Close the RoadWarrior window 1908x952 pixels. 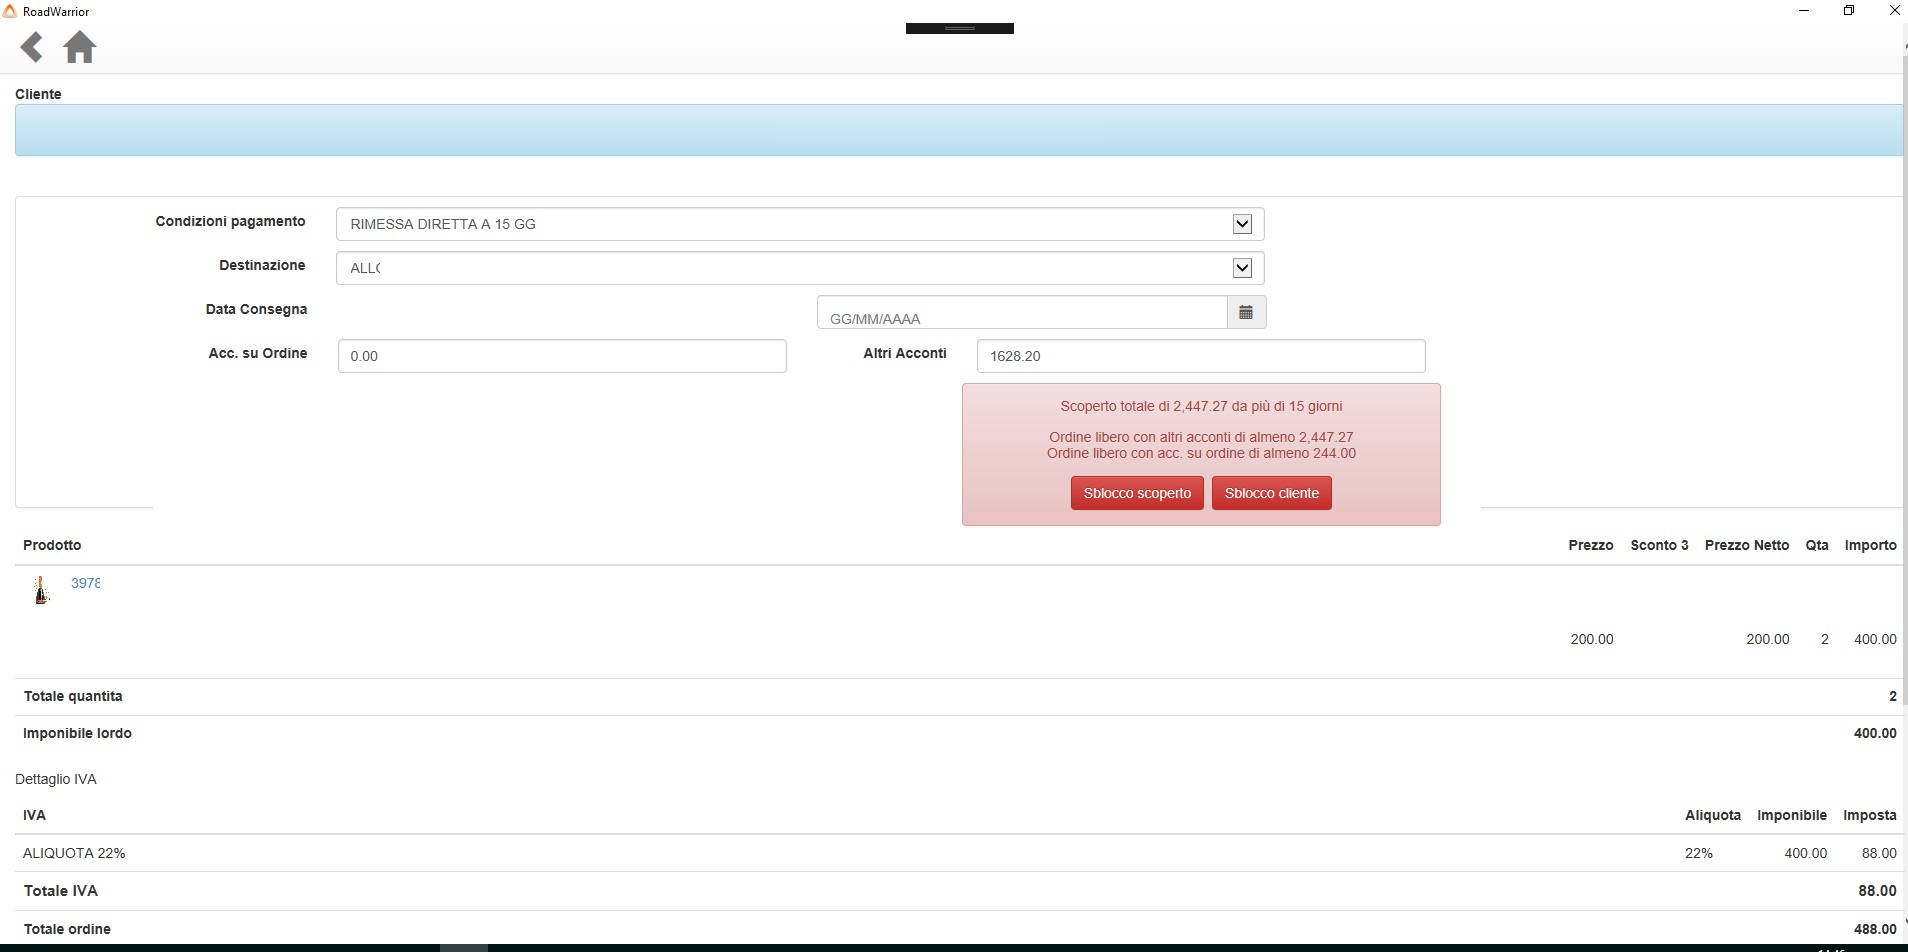click(x=1894, y=11)
